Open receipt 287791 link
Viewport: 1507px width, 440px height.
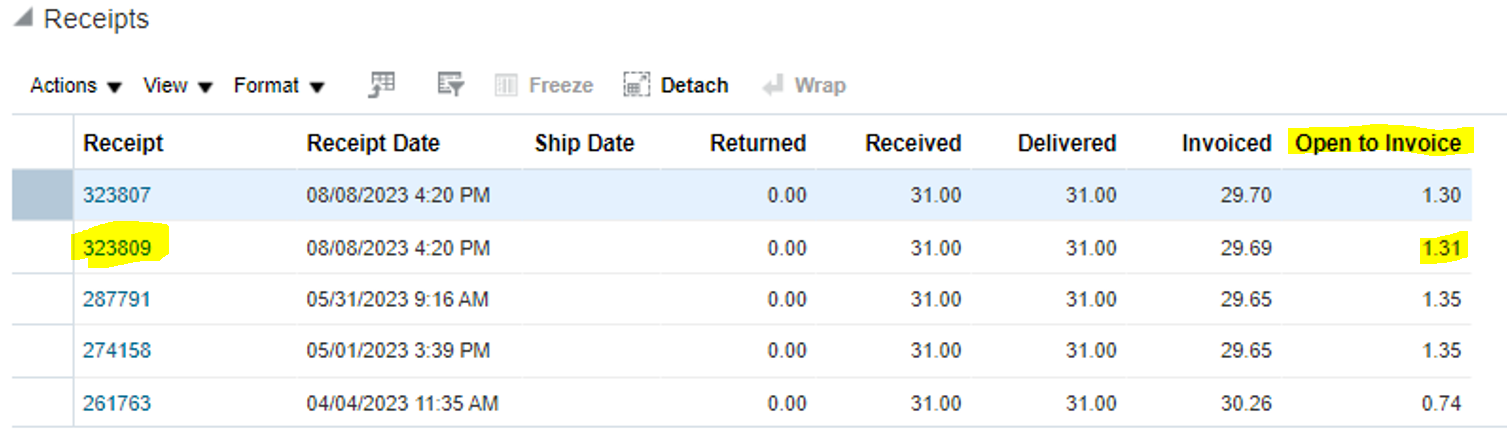(117, 300)
